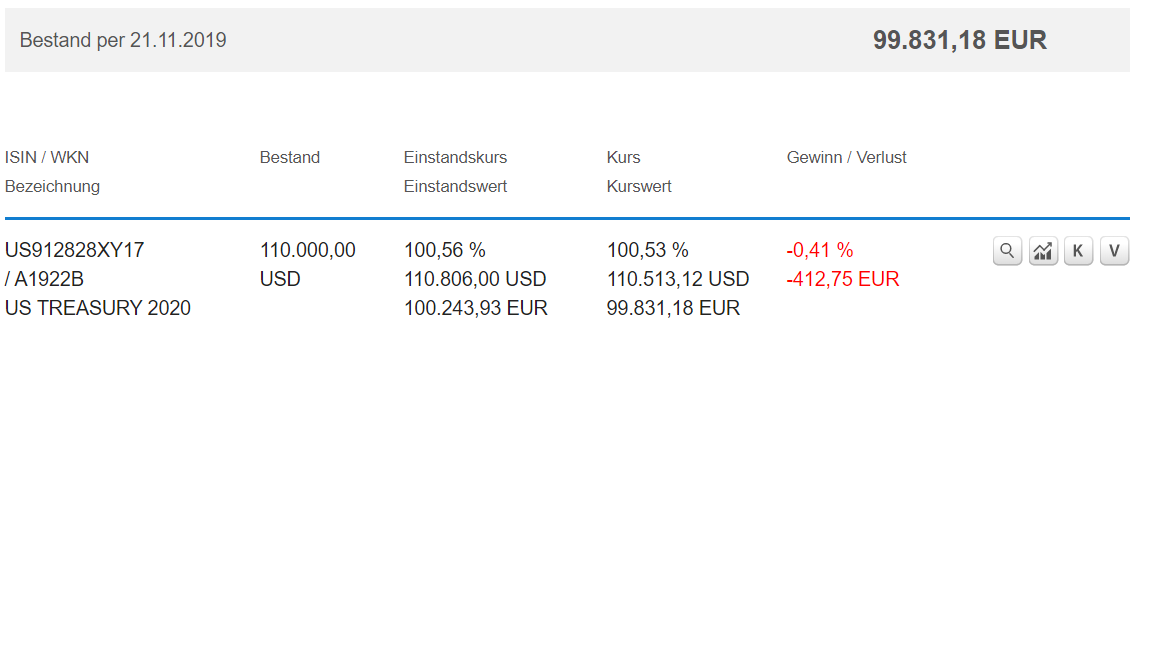Open the price chart icon for the position

tap(1043, 251)
